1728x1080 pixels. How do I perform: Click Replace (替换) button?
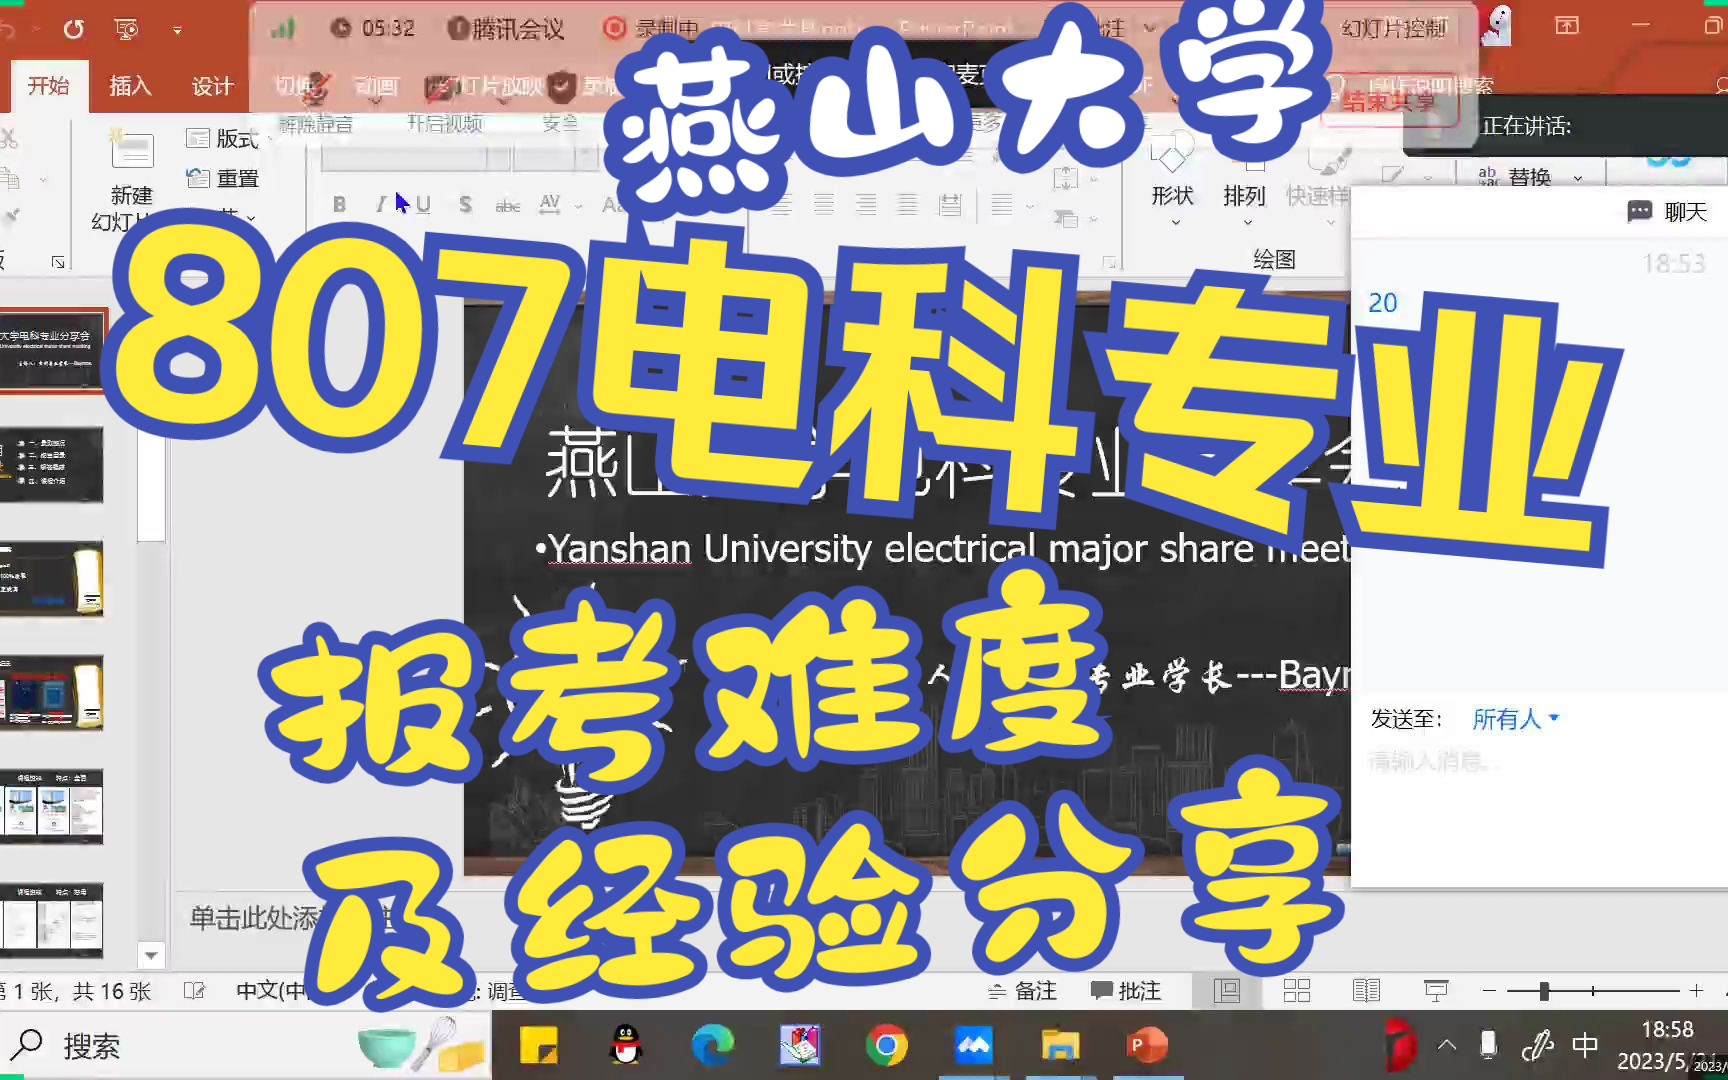coord(1515,177)
